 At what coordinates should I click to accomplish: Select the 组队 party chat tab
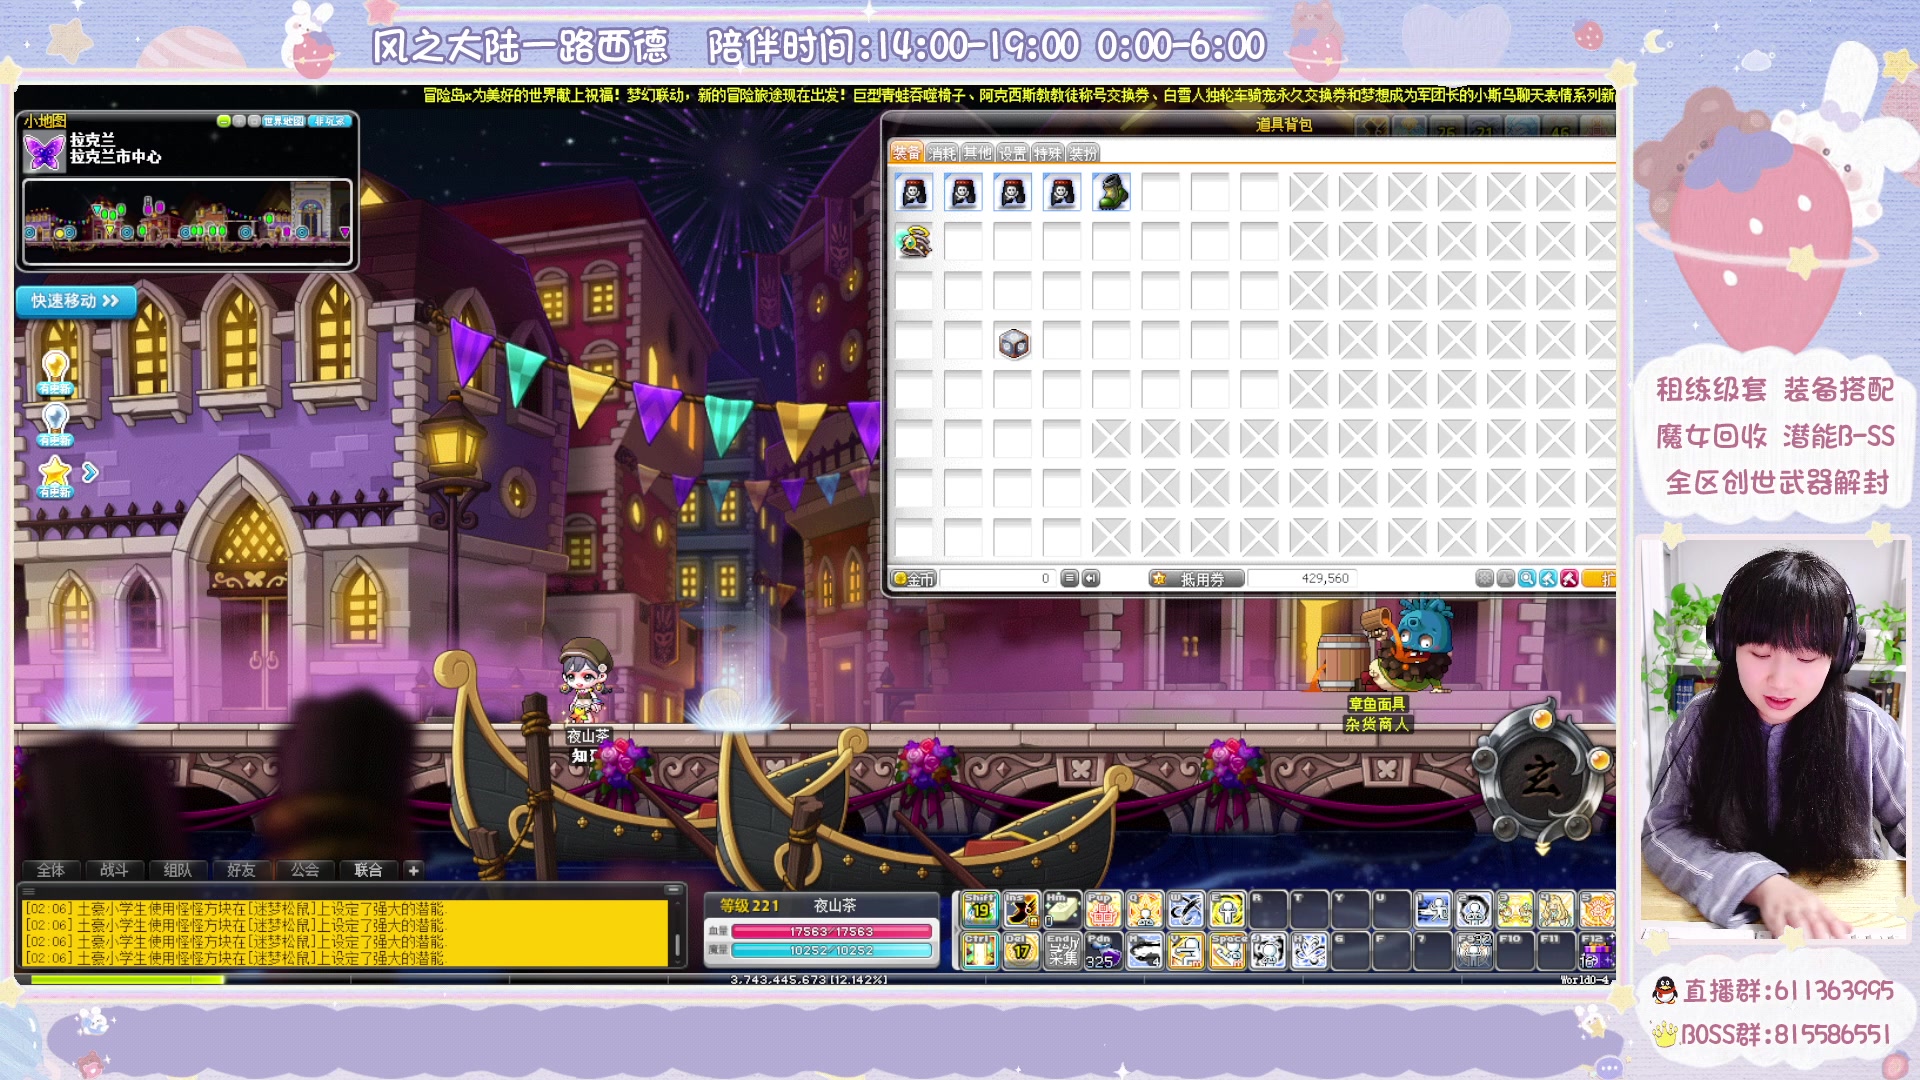tap(177, 870)
